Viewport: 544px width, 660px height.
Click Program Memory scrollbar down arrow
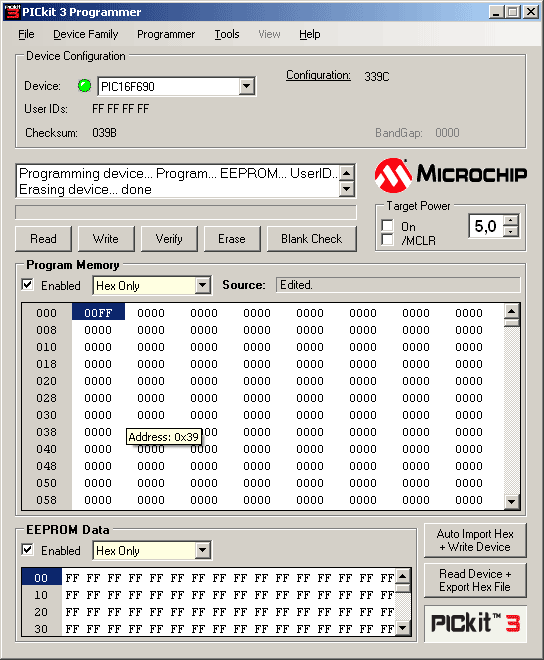512,501
